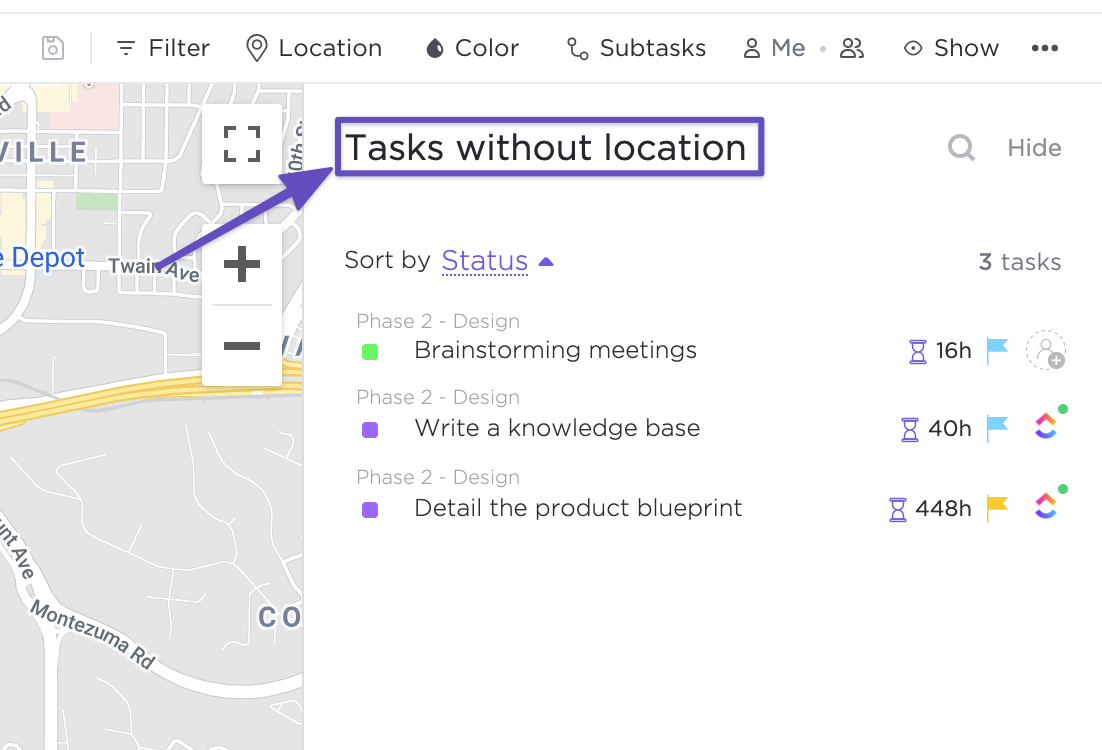Screen dimensions: 1102x750
Task: Open the Brainstorming meetings task
Action: pos(555,350)
